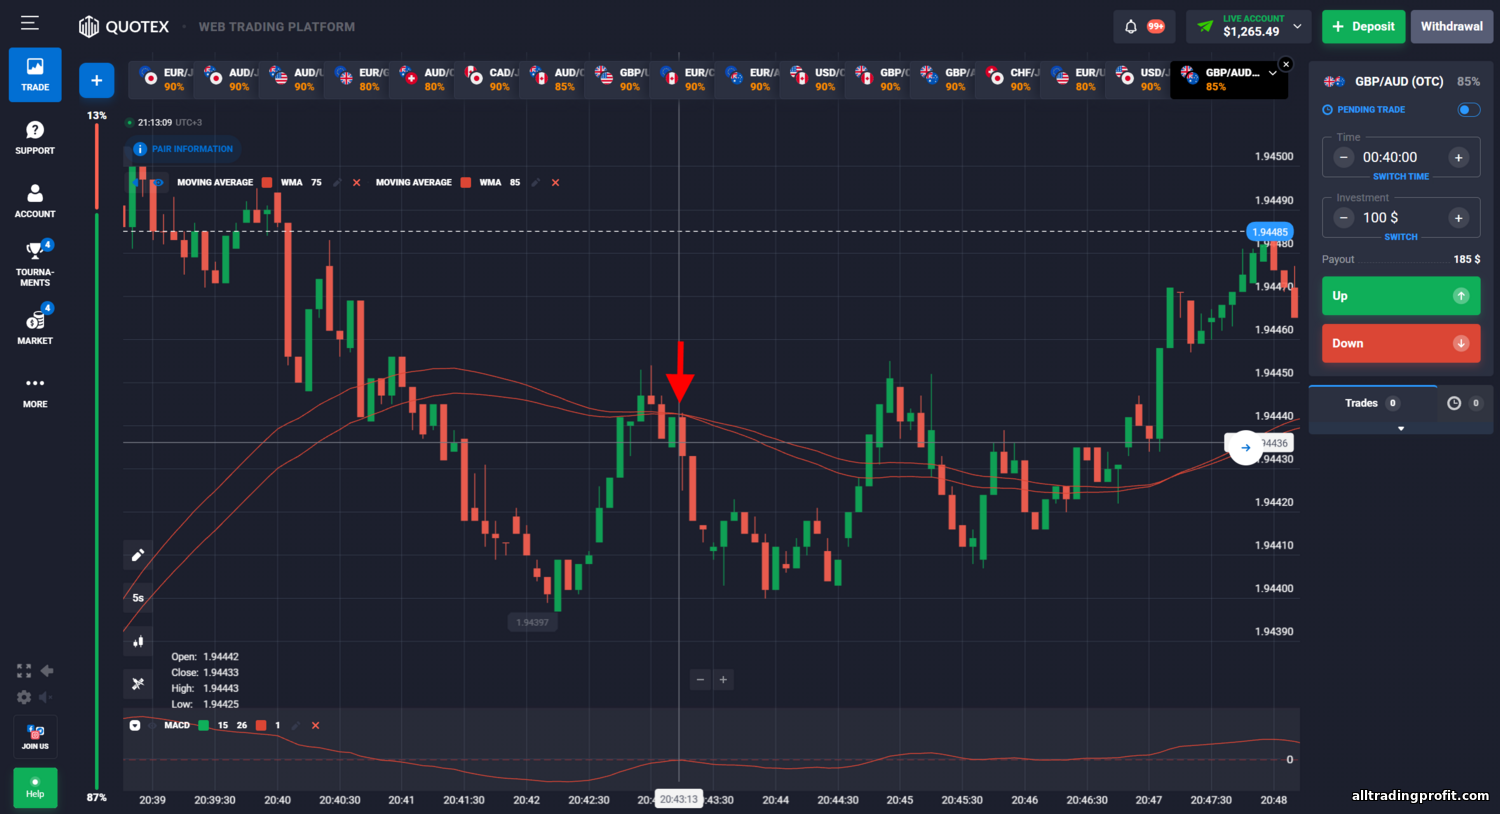Image resolution: width=1500 pixels, height=814 pixels.
Task: Open the Tournaments trophy icon
Action: [35, 262]
